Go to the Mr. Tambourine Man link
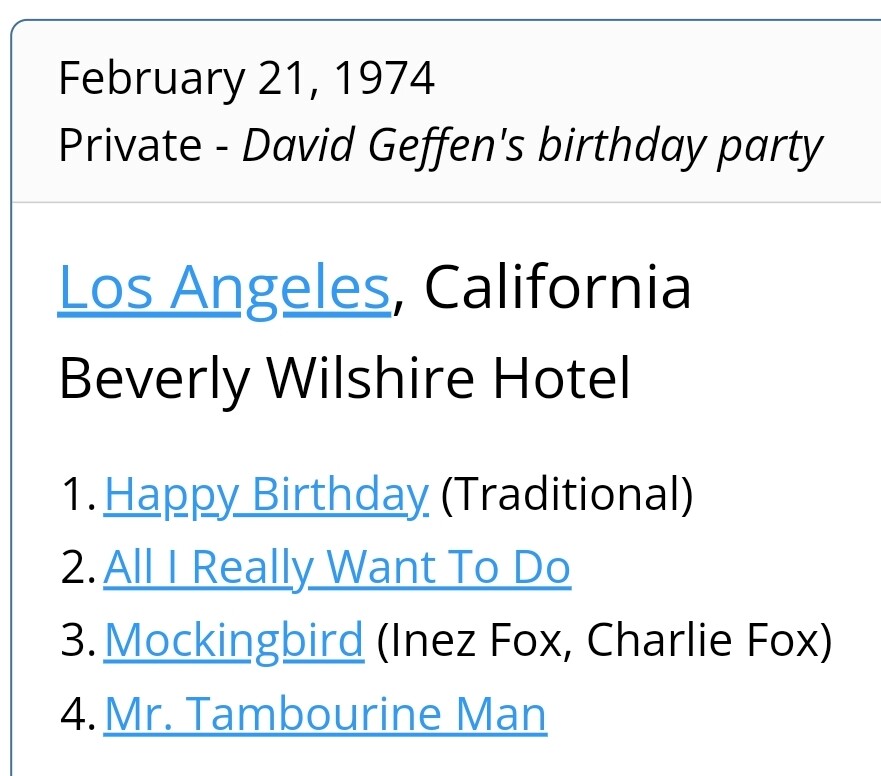 pyautogui.click(x=325, y=714)
